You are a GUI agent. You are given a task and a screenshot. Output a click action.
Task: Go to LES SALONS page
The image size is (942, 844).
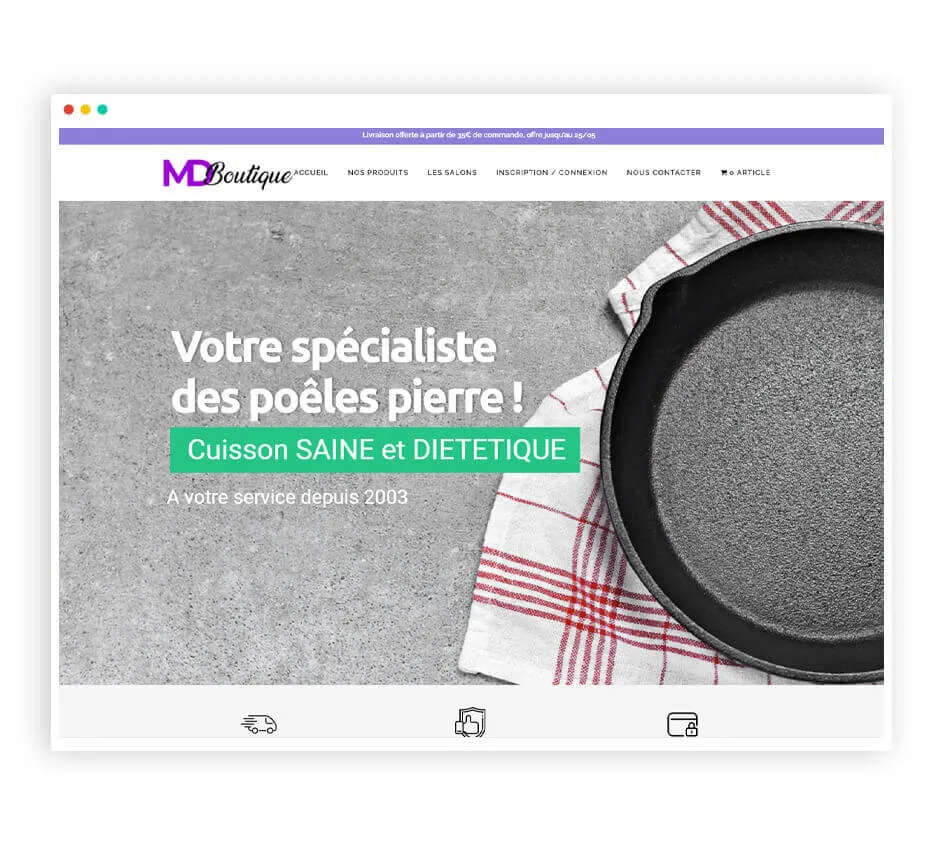452,172
